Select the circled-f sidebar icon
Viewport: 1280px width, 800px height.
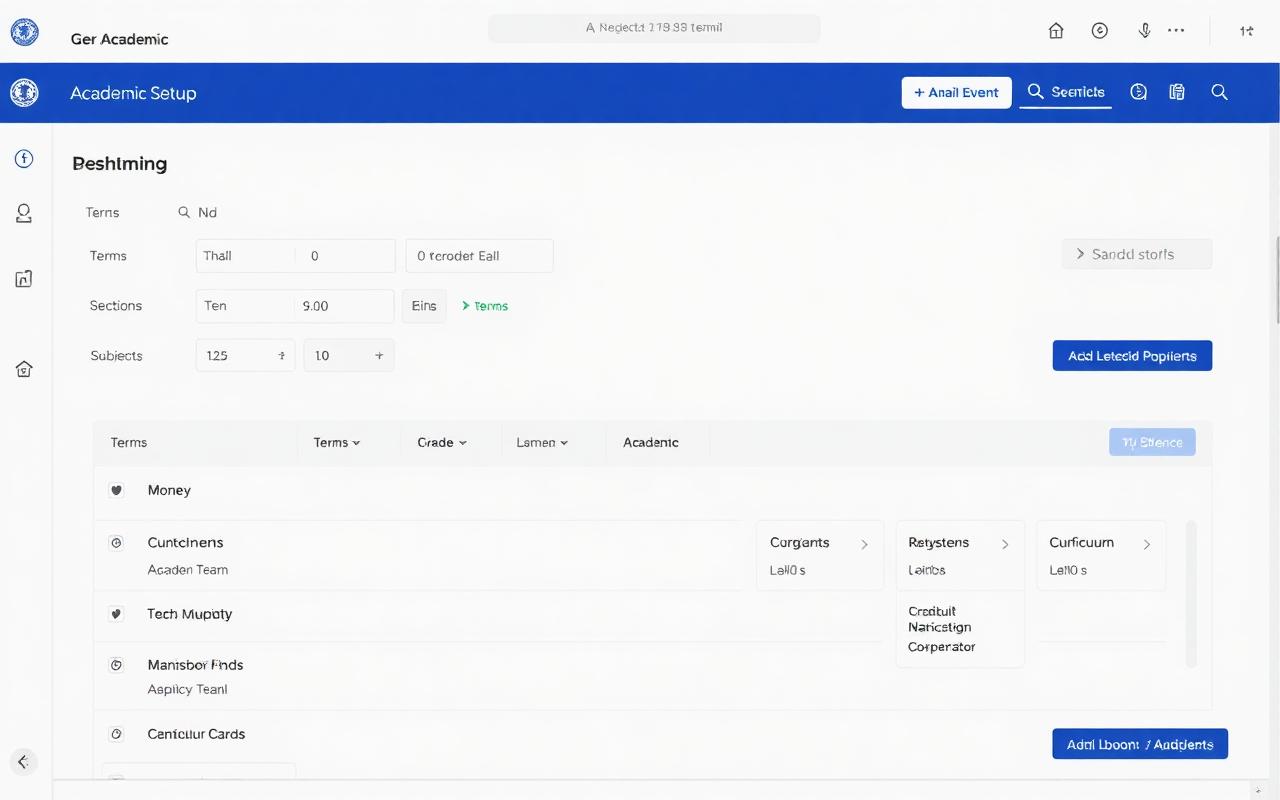23,158
